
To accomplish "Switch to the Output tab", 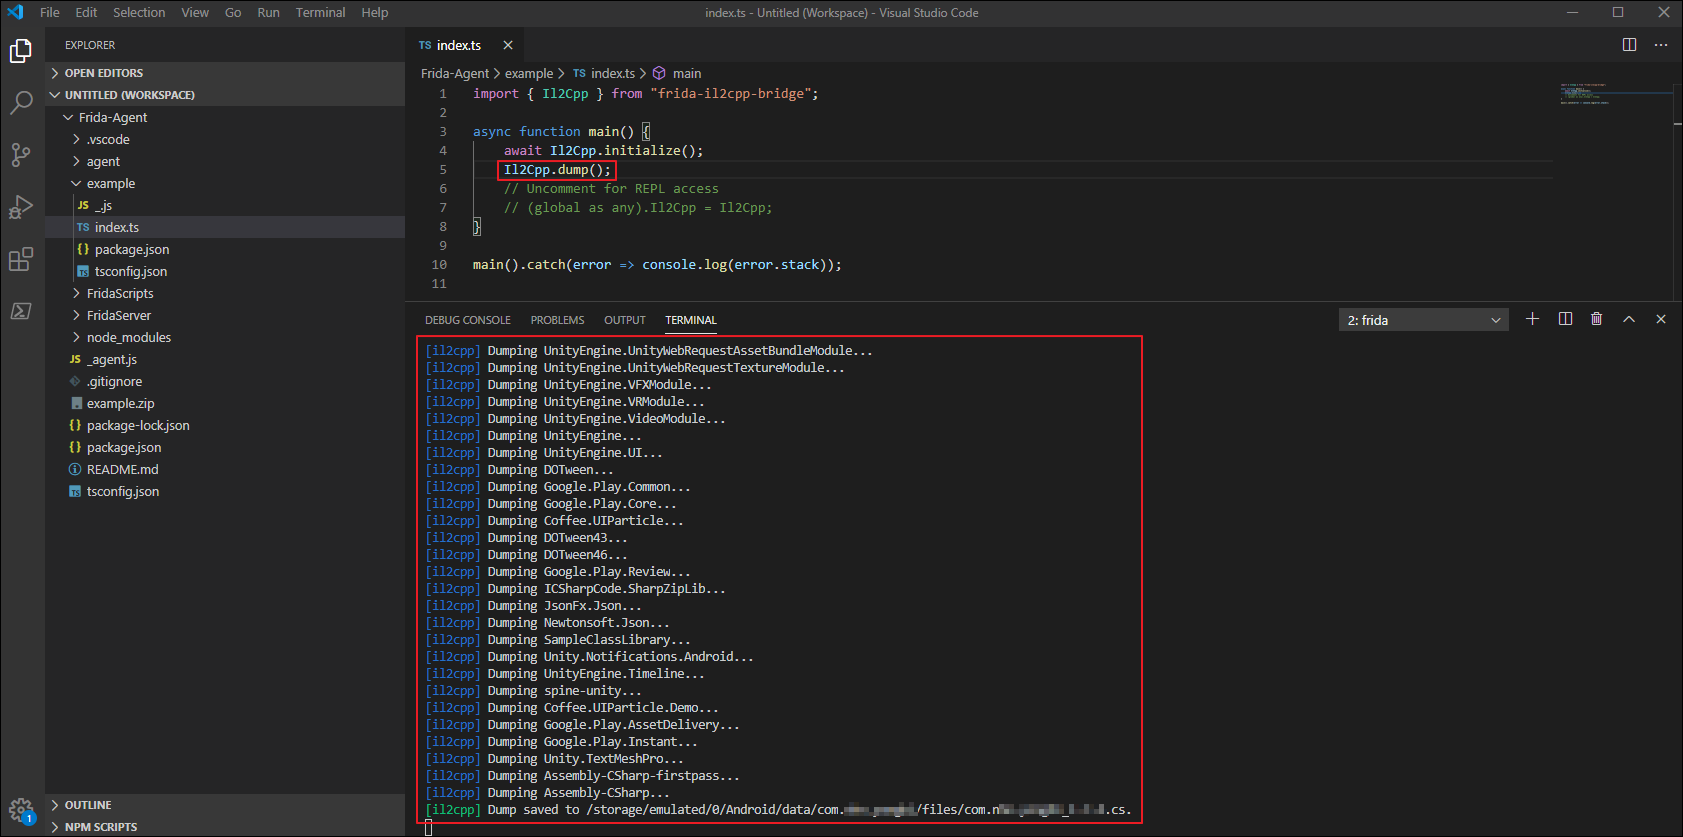I will click(625, 320).
